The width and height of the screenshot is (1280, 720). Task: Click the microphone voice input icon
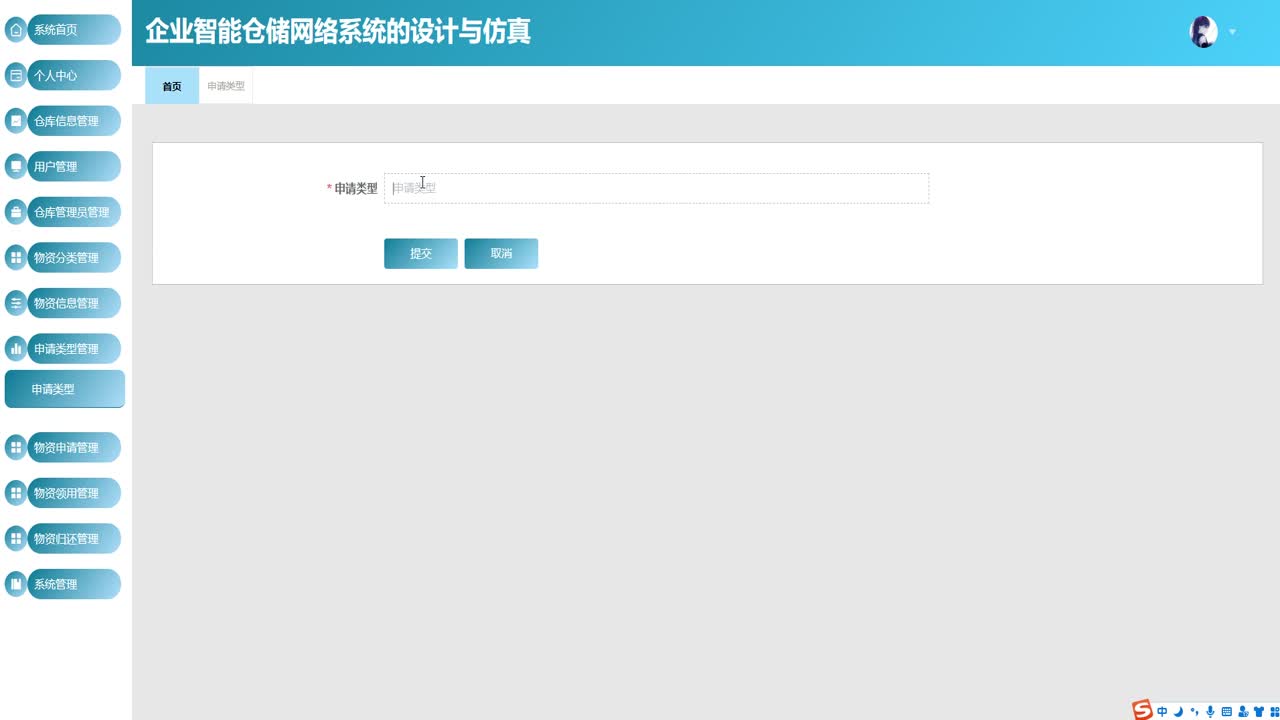coord(1210,712)
